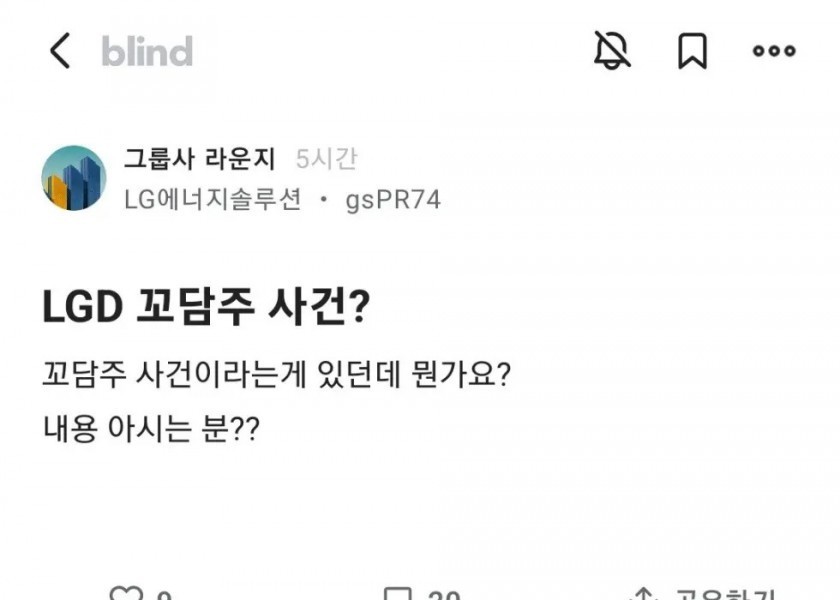
Task: Open comments via the speech bubble icon
Action: point(397,595)
